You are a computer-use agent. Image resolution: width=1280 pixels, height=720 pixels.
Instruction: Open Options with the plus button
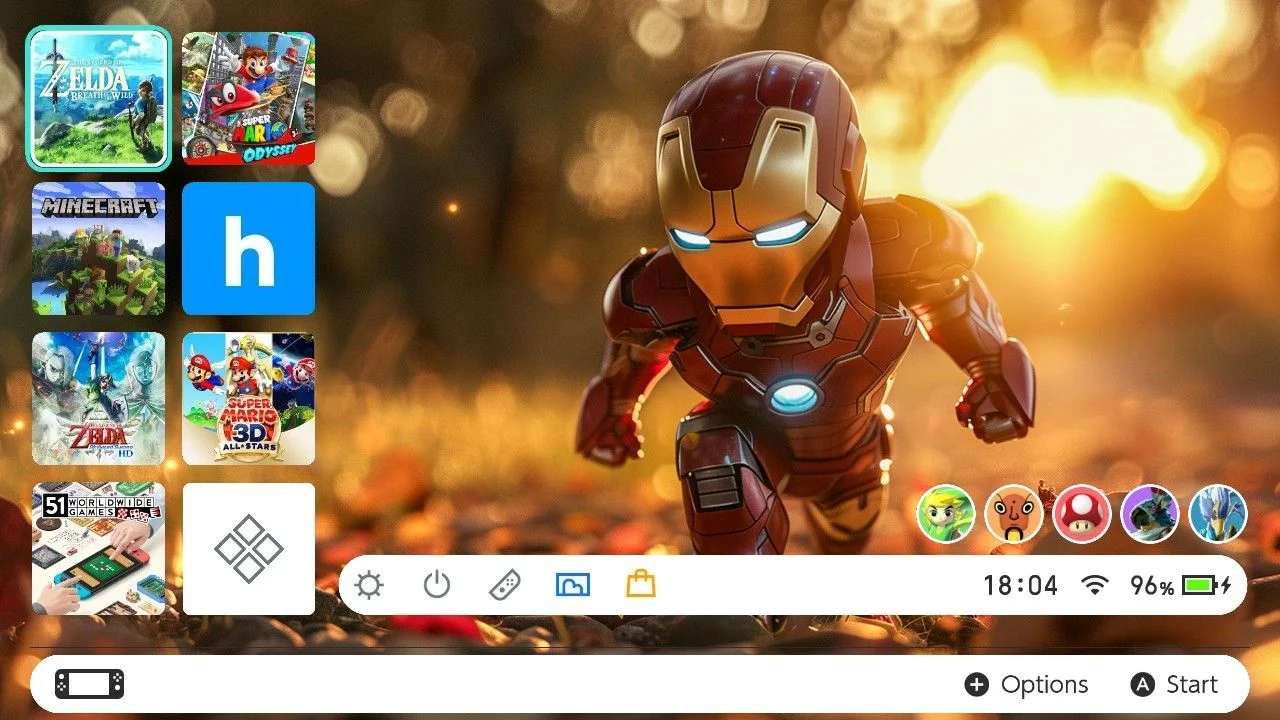pos(1026,684)
